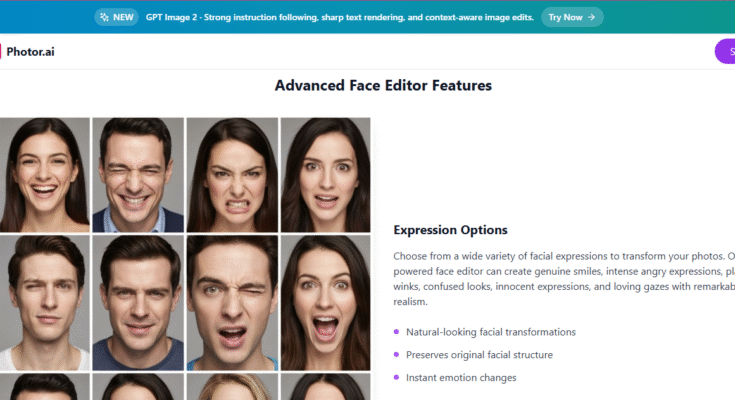Click the GPT Image 2 announcement text

pyautogui.click(x=339, y=17)
